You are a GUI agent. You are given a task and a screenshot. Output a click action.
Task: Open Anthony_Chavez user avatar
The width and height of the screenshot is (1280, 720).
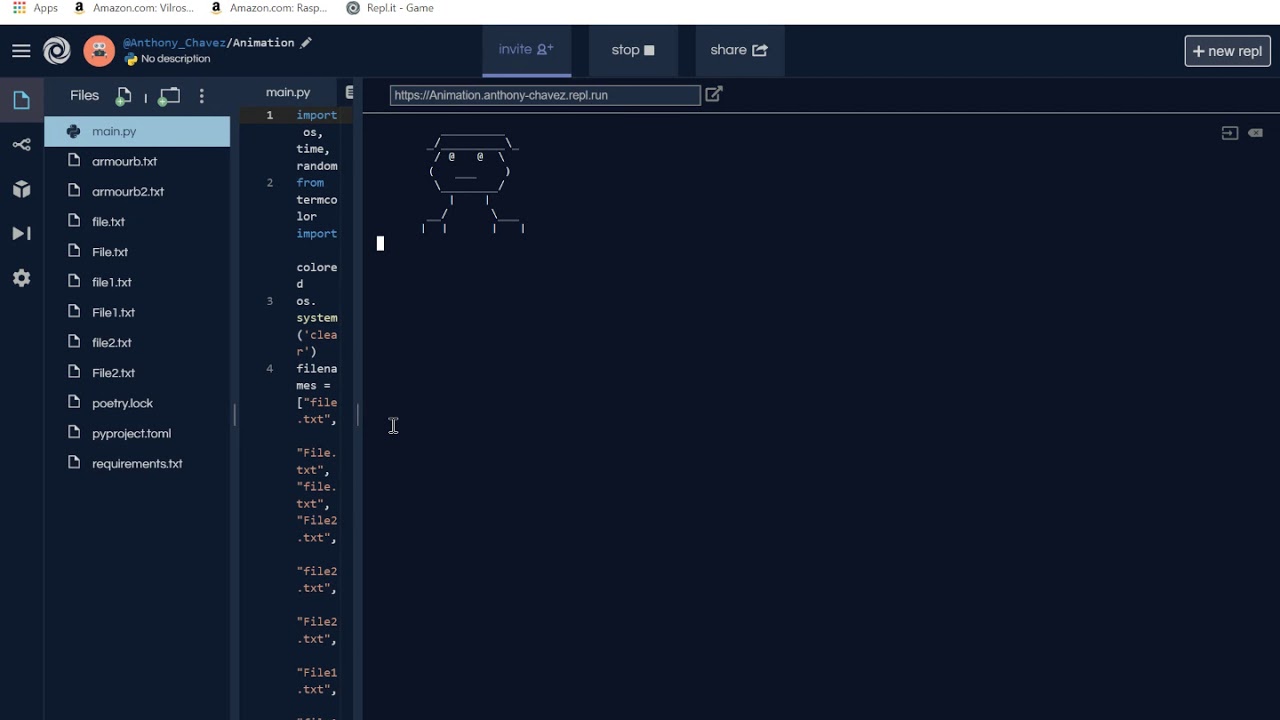pyautogui.click(x=99, y=51)
